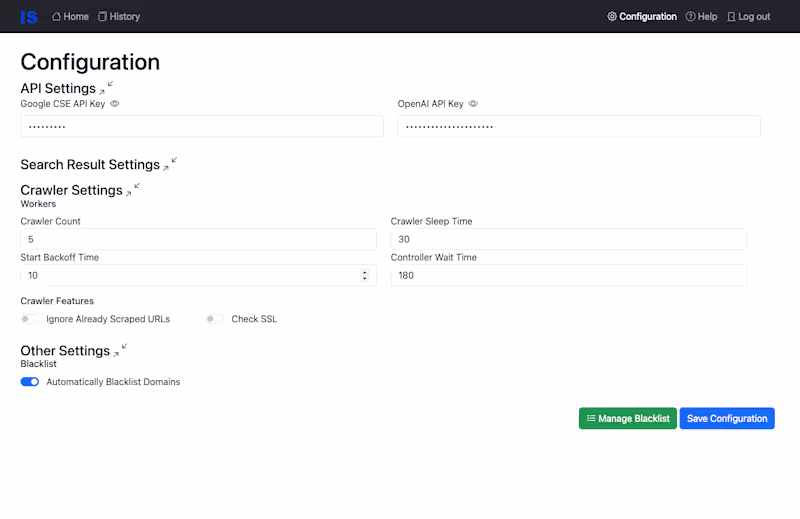This screenshot has width=800, height=519.
Task: Turn on the Check SSL switch
Action: pos(215,320)
